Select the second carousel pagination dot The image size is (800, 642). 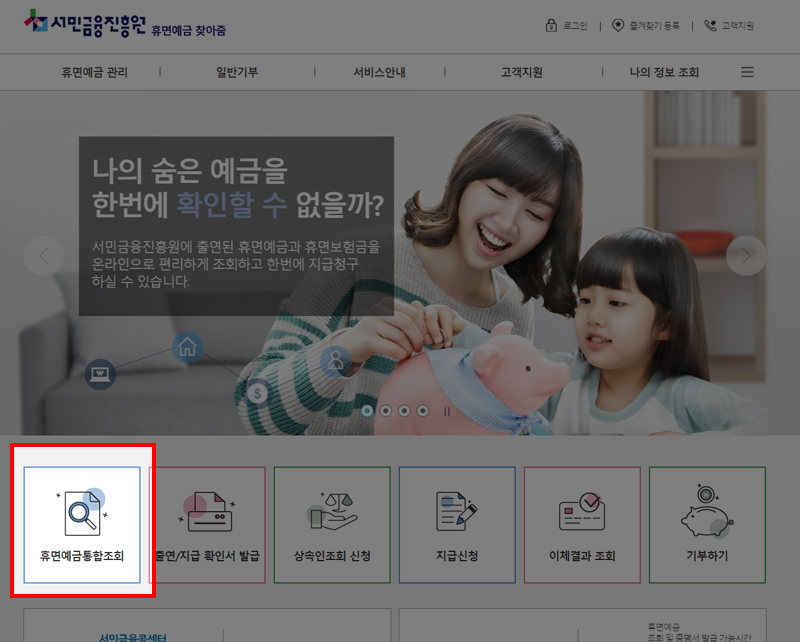pyautogui.click(x=384, y=409)
